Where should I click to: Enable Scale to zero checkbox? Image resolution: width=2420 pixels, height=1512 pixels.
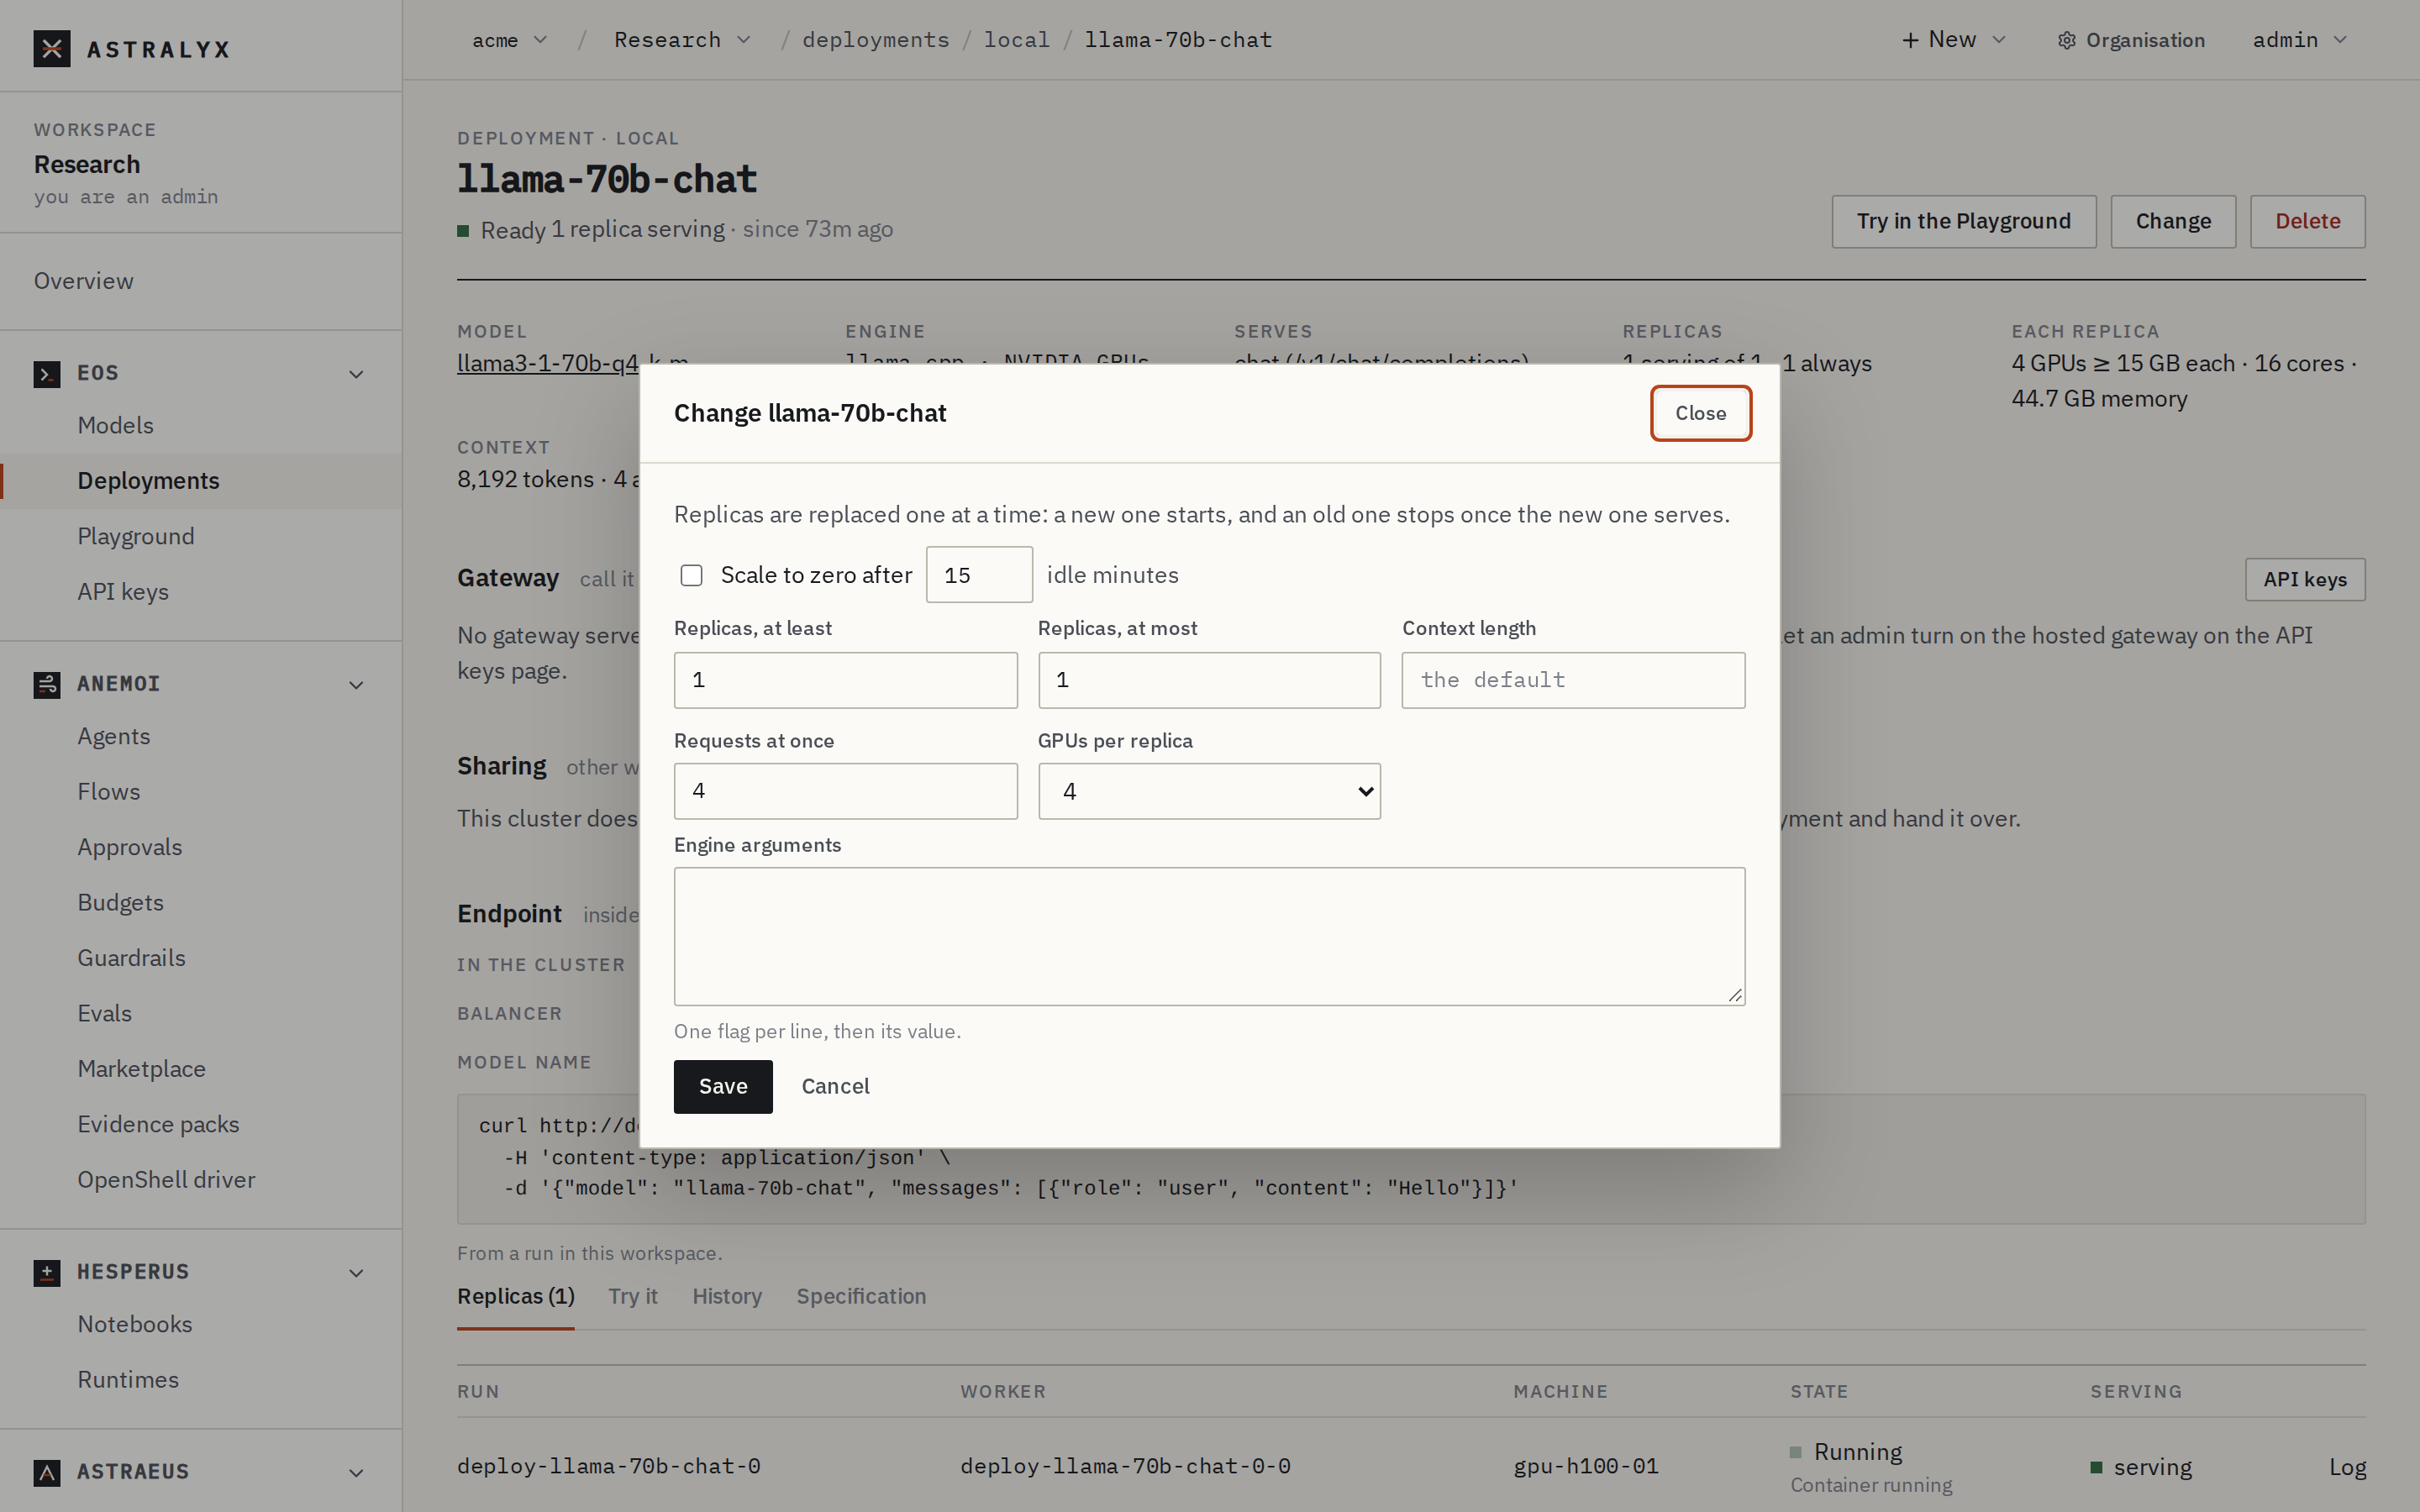pos(691,575)
